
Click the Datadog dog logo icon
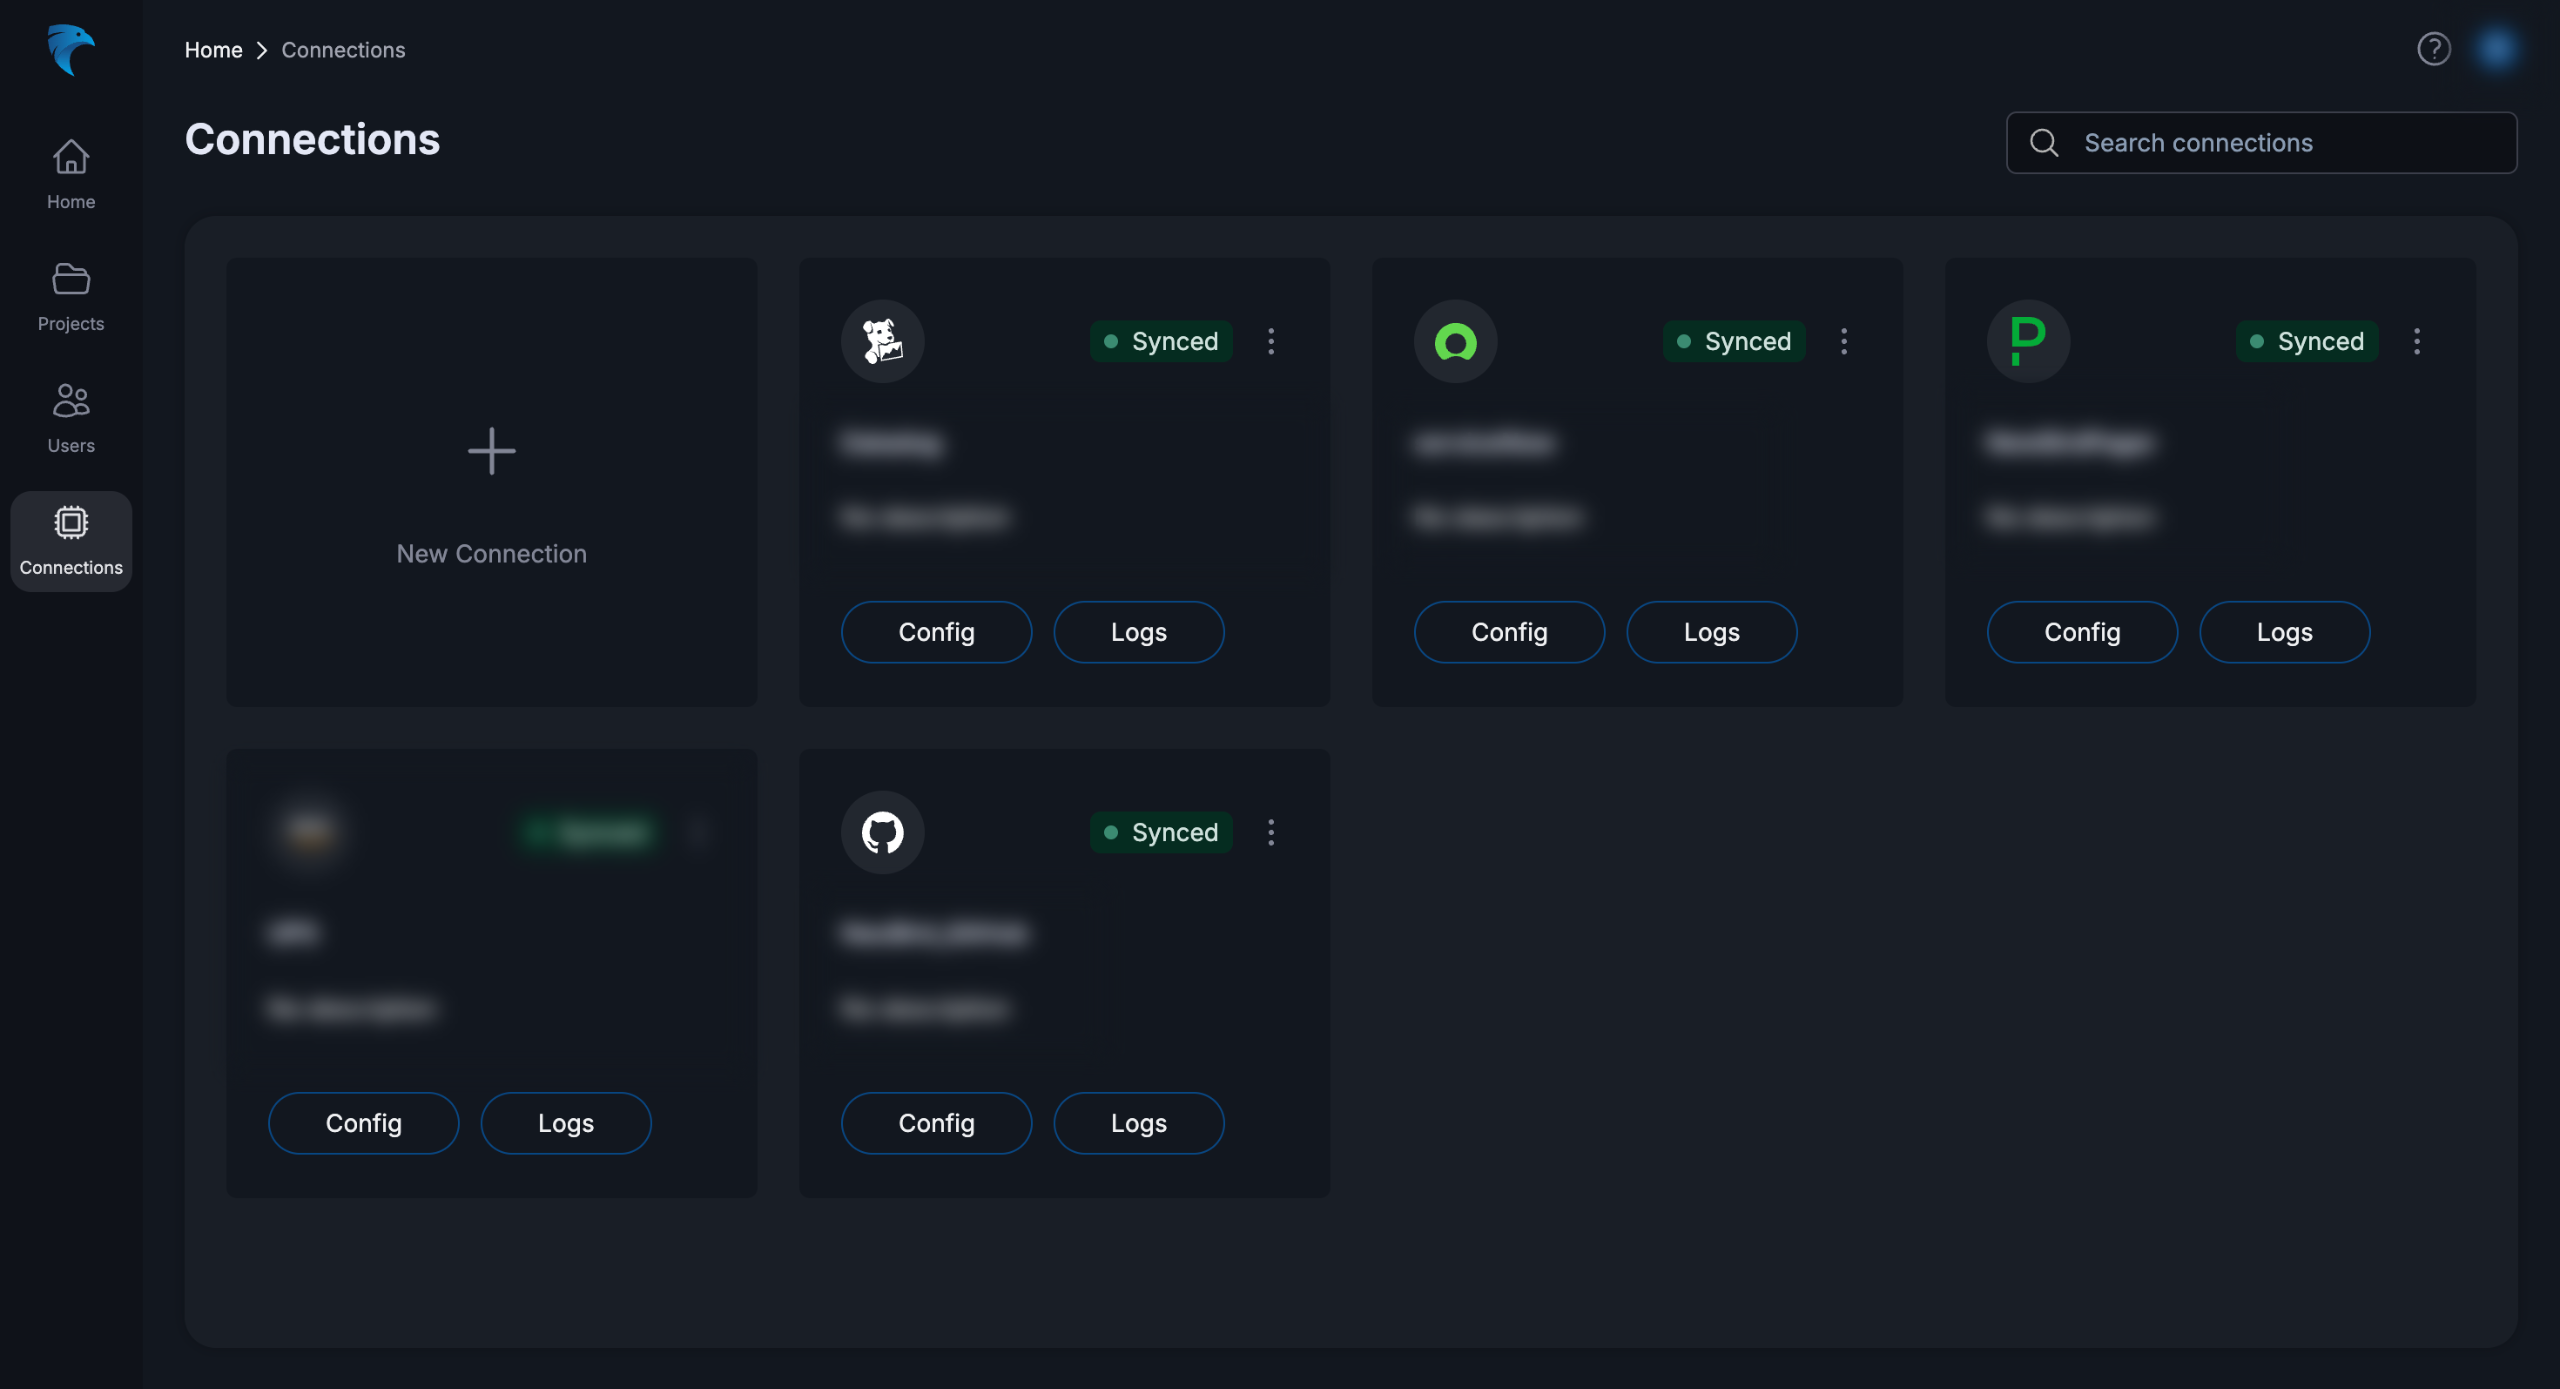(x=882, y=341)
